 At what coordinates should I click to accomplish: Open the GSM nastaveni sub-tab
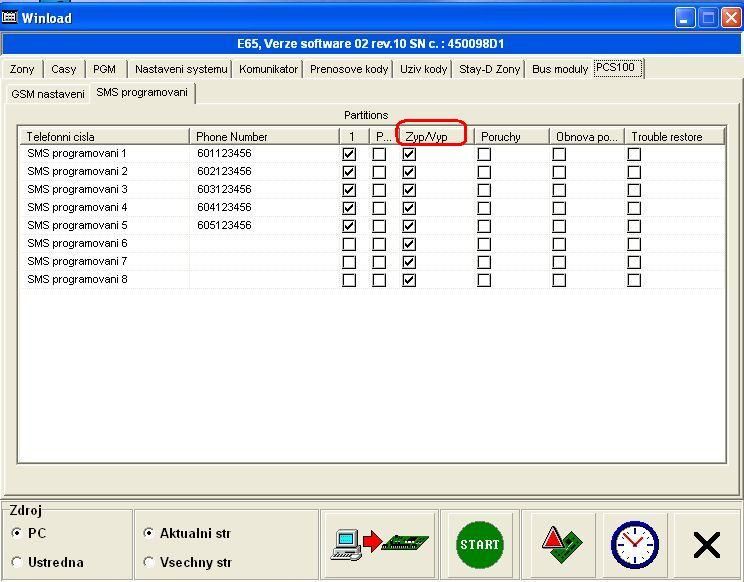click(x=47, y=94)
